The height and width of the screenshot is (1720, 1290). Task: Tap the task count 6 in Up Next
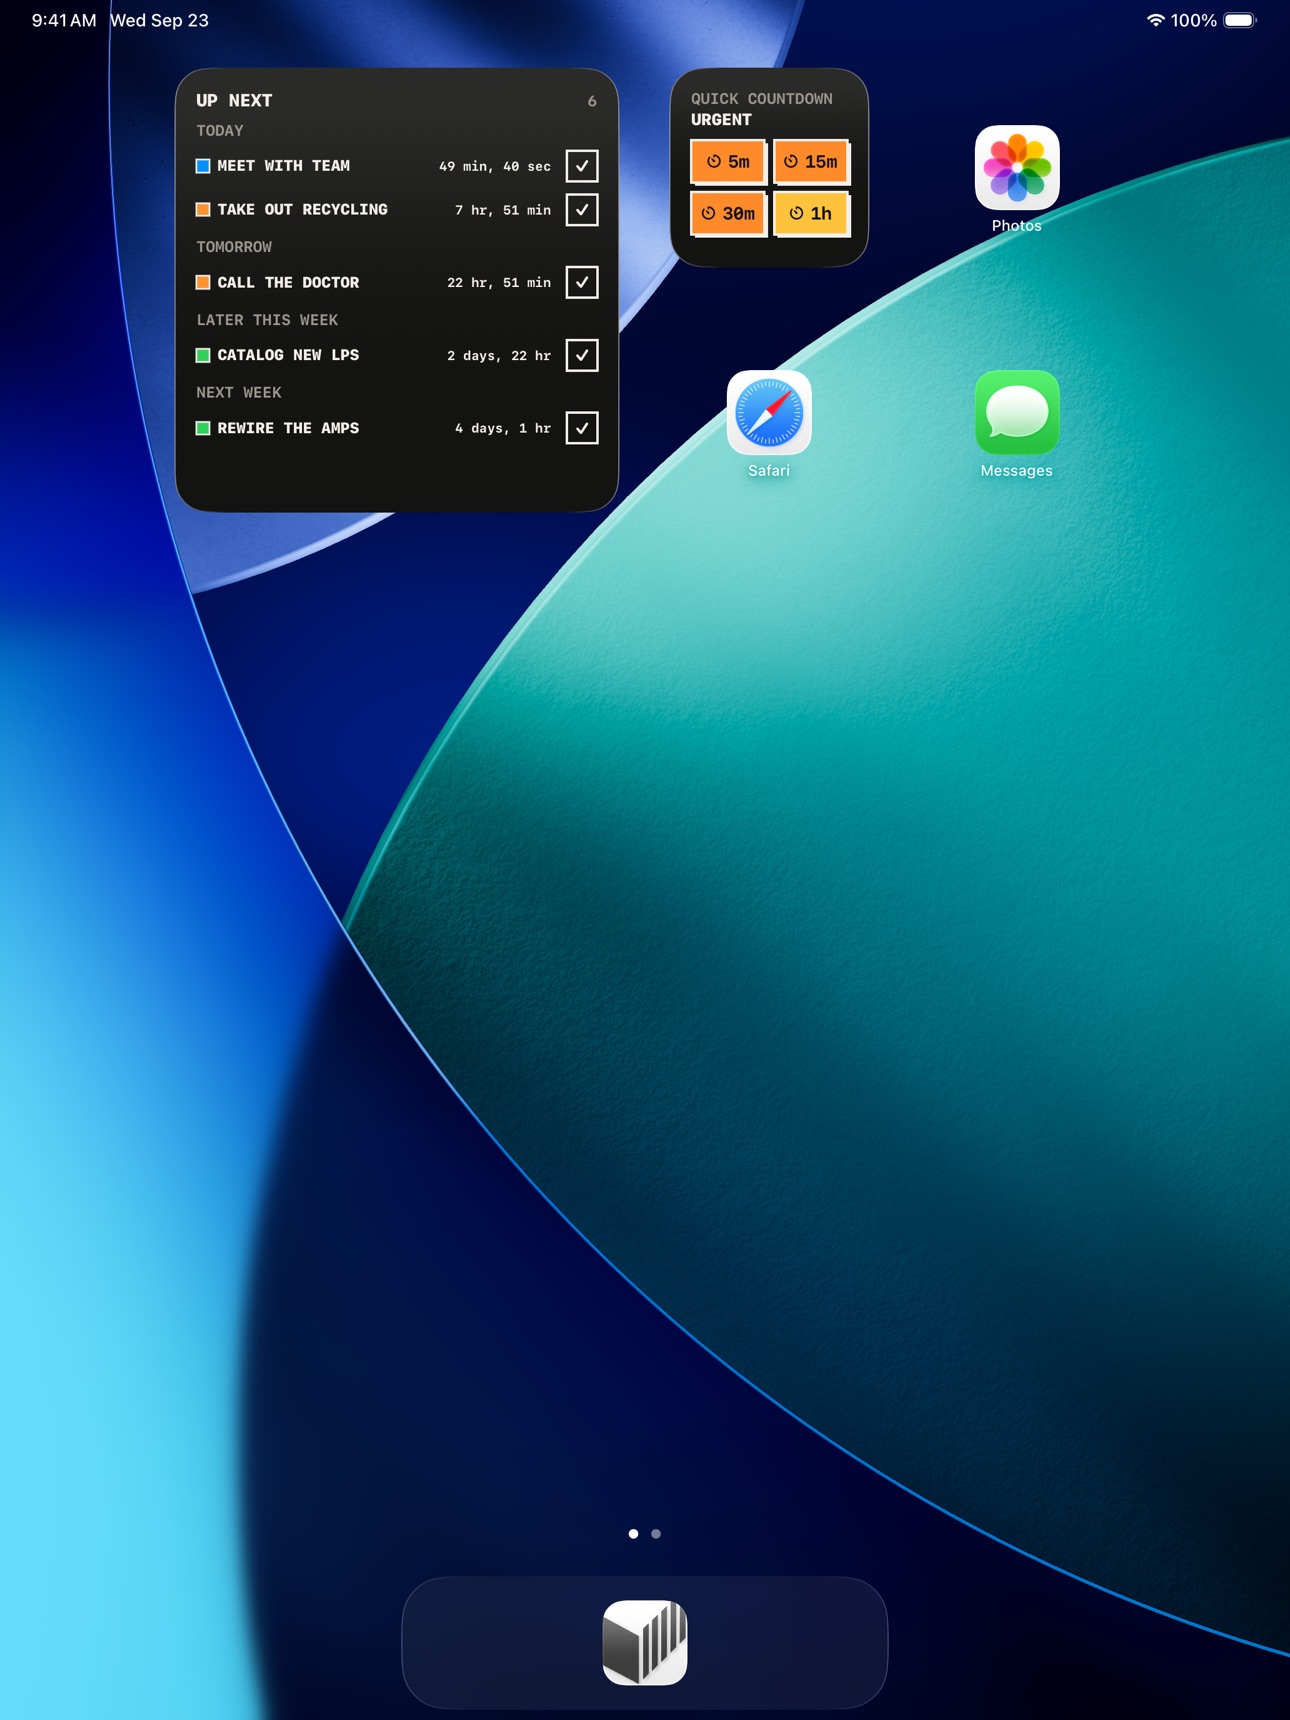tap(592, 102)
